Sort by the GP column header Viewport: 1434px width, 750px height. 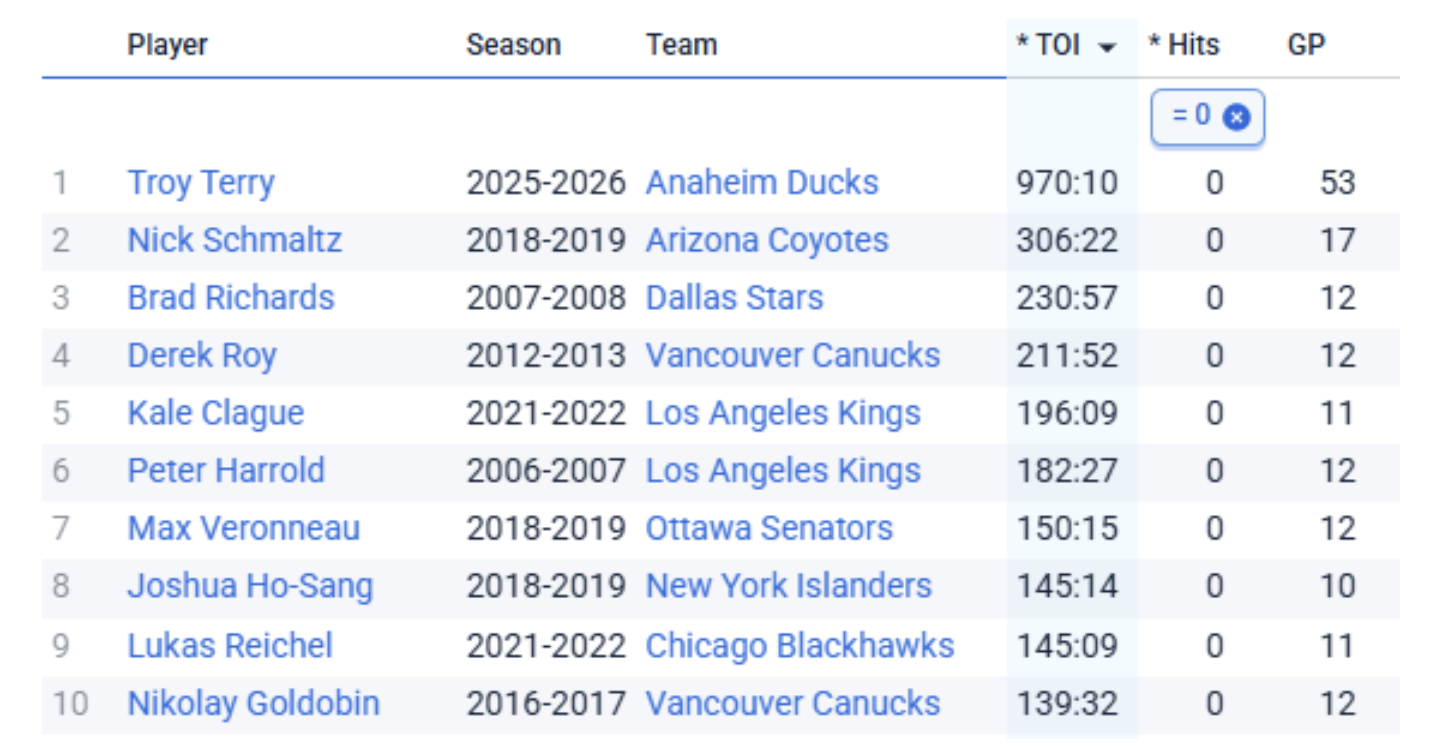pos(1306,45)
